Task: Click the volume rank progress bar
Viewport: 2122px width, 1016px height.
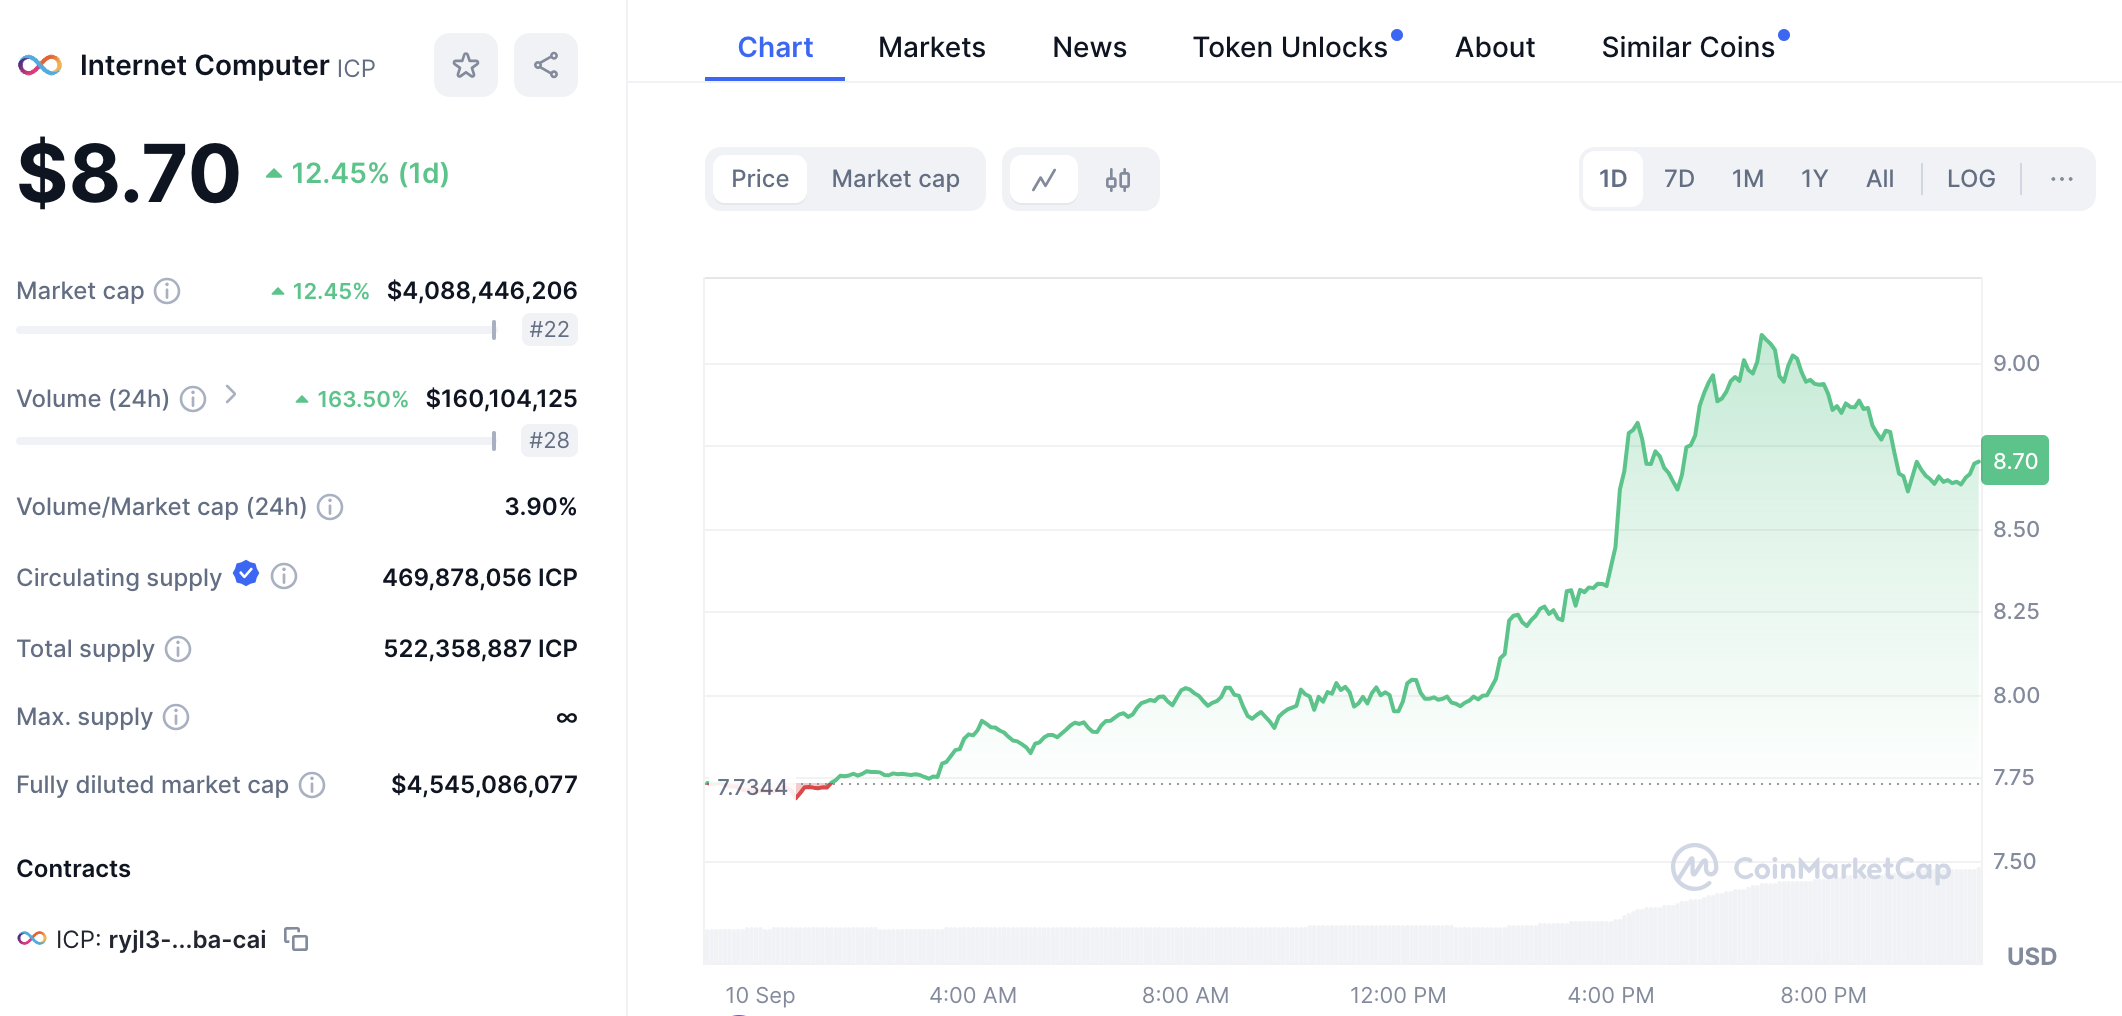Action: coord(256,441)
